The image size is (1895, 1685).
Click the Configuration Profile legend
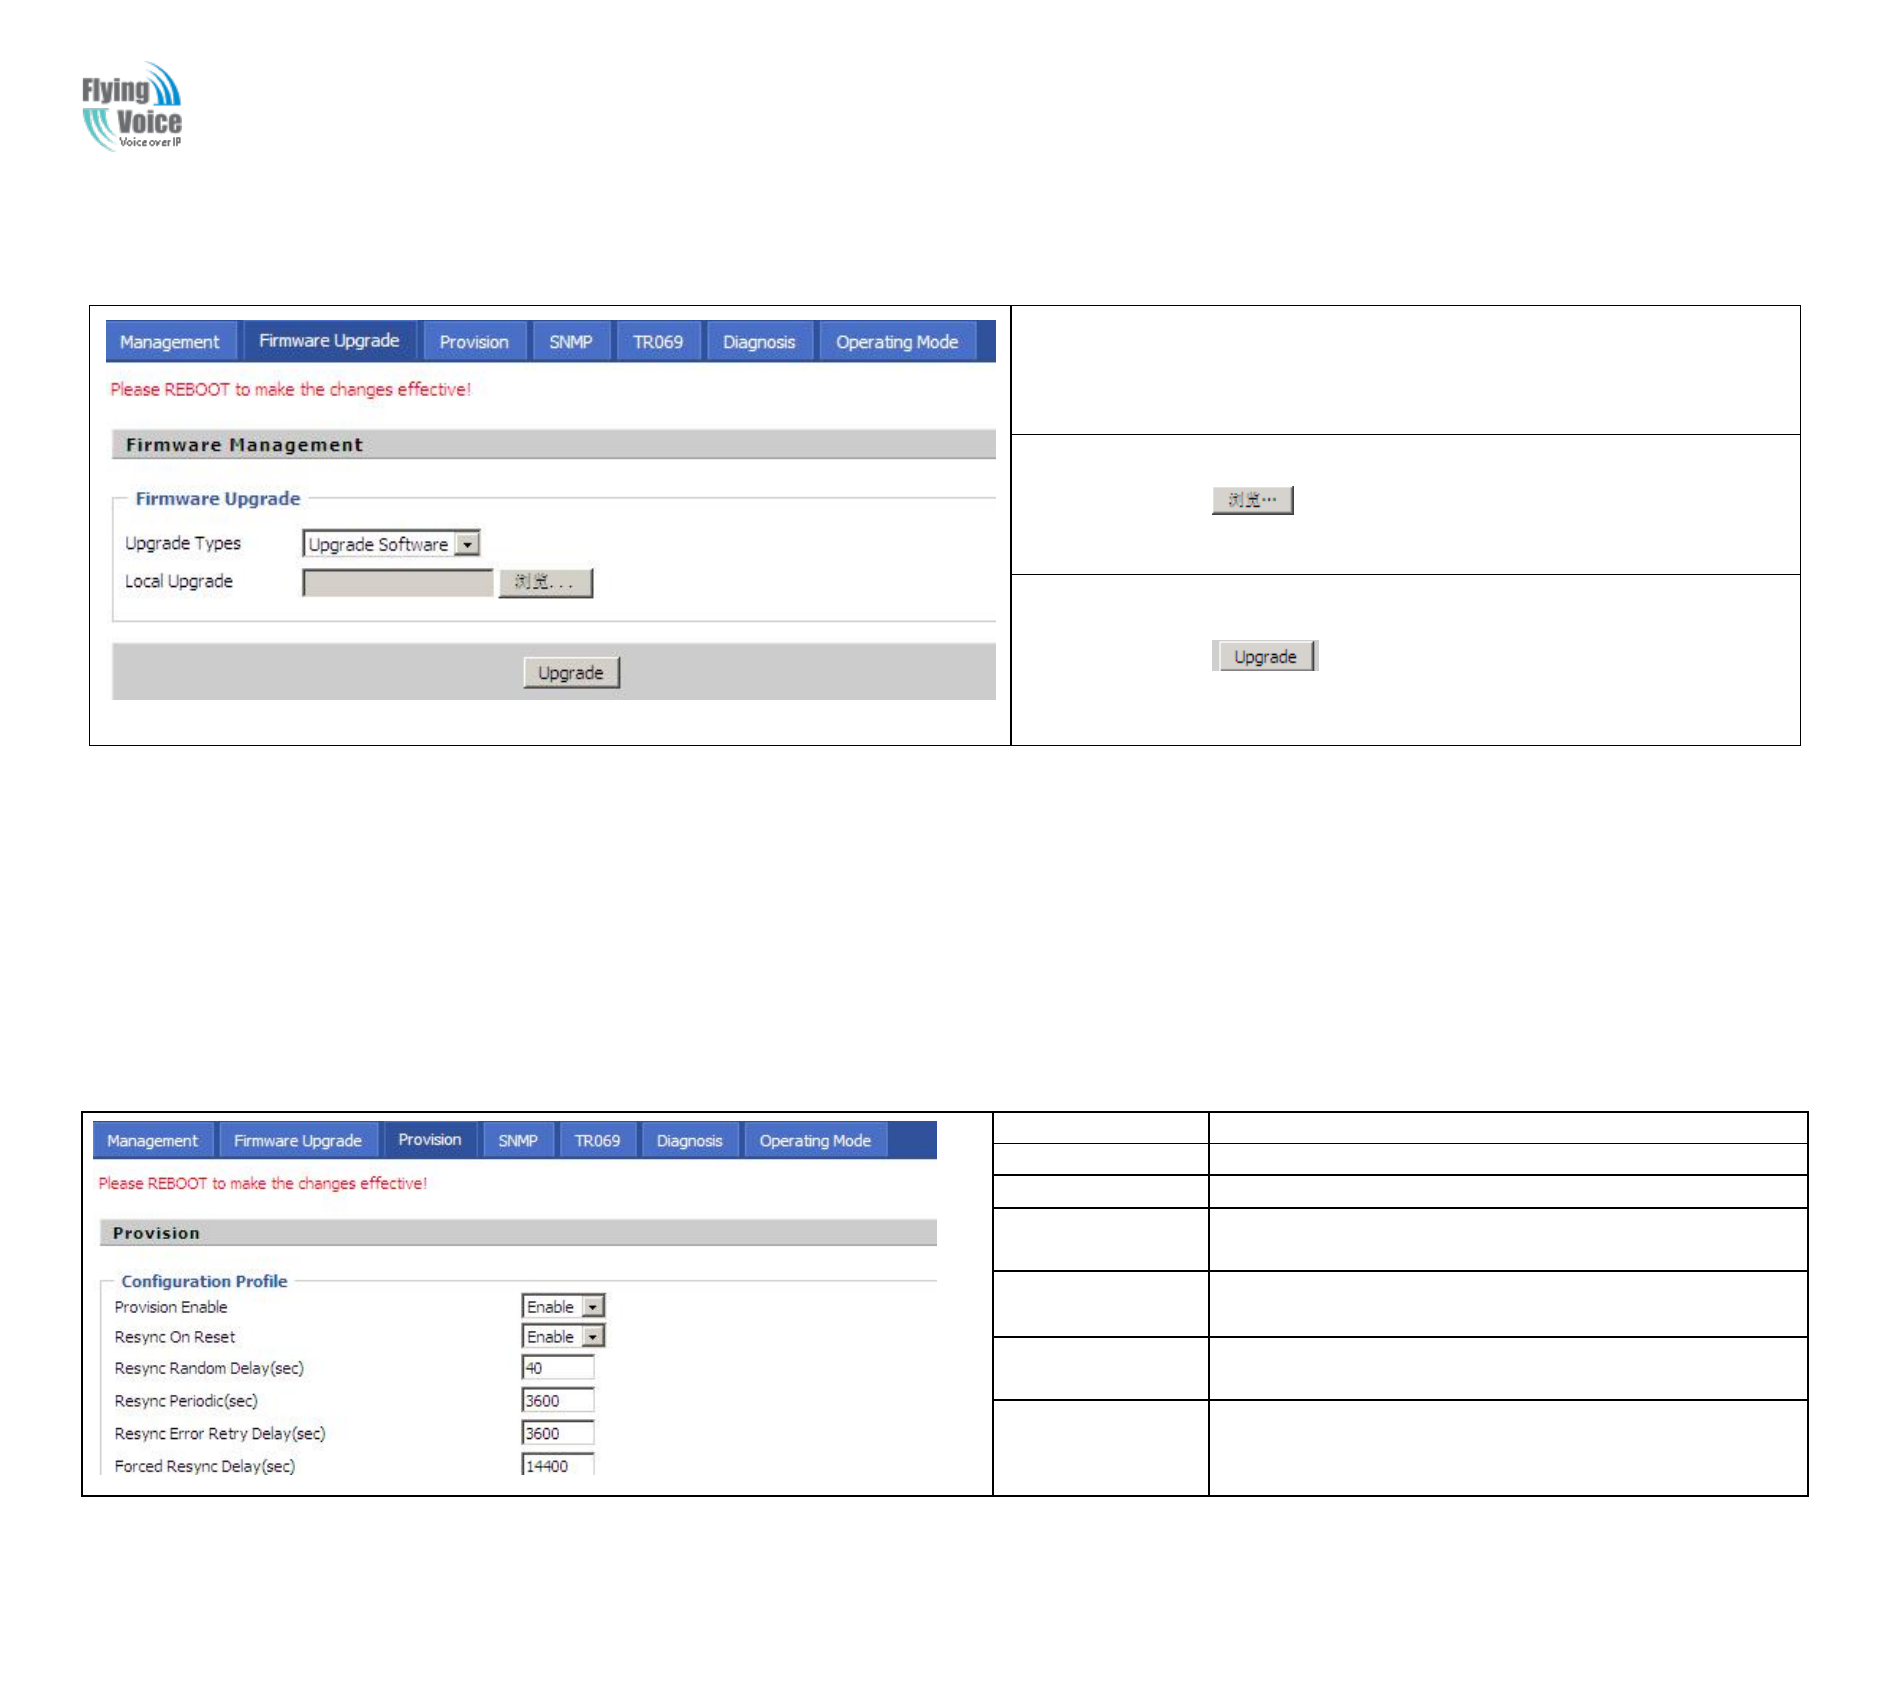coord(204,1281)
